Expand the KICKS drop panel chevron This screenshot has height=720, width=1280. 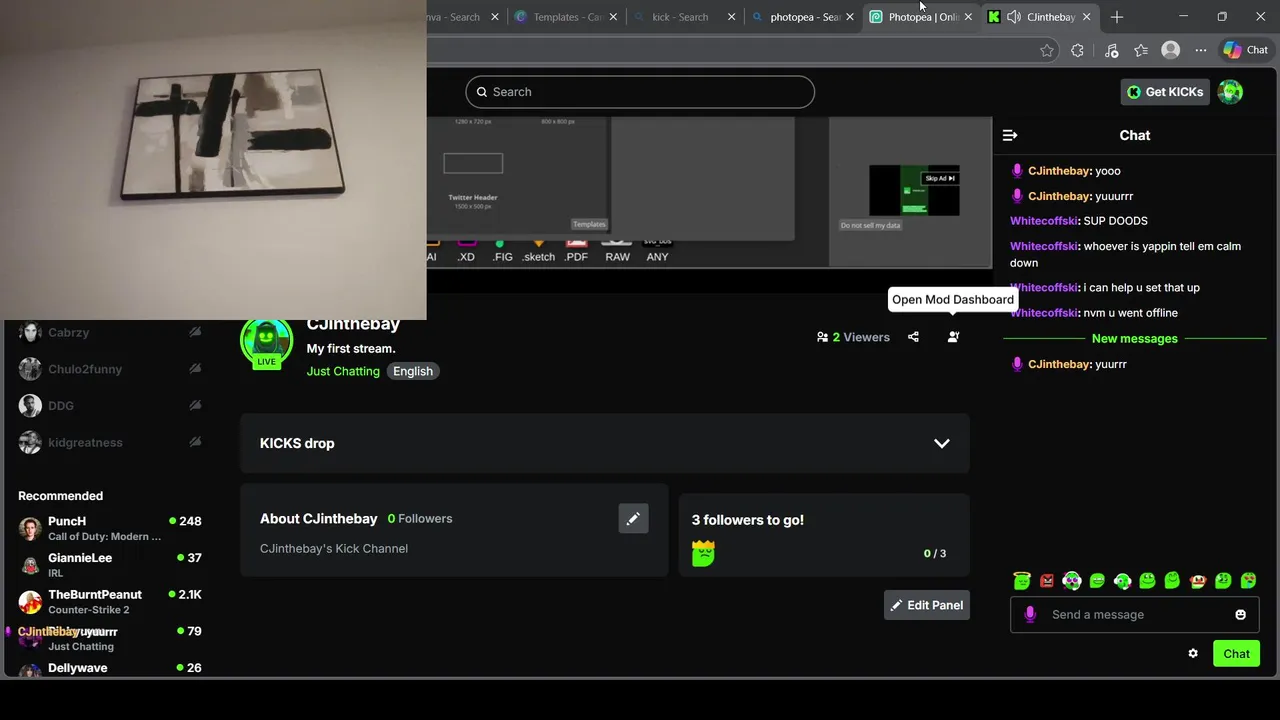coord(942,444)
